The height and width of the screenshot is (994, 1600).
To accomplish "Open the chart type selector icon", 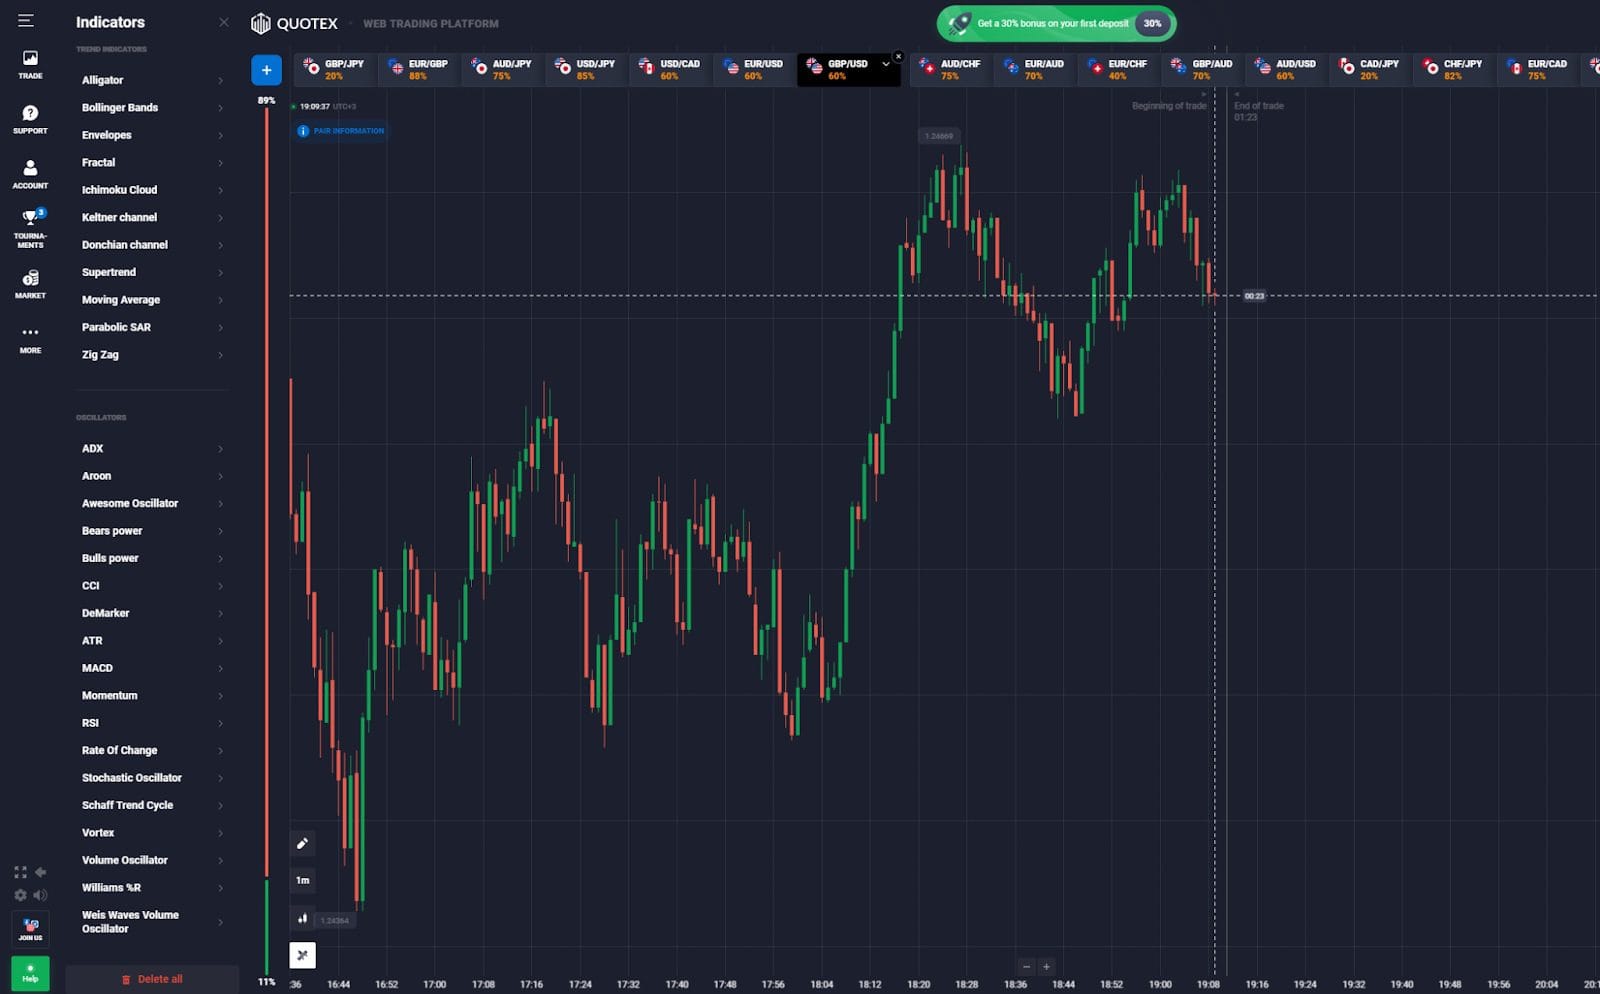I will (x=302, y=918).
